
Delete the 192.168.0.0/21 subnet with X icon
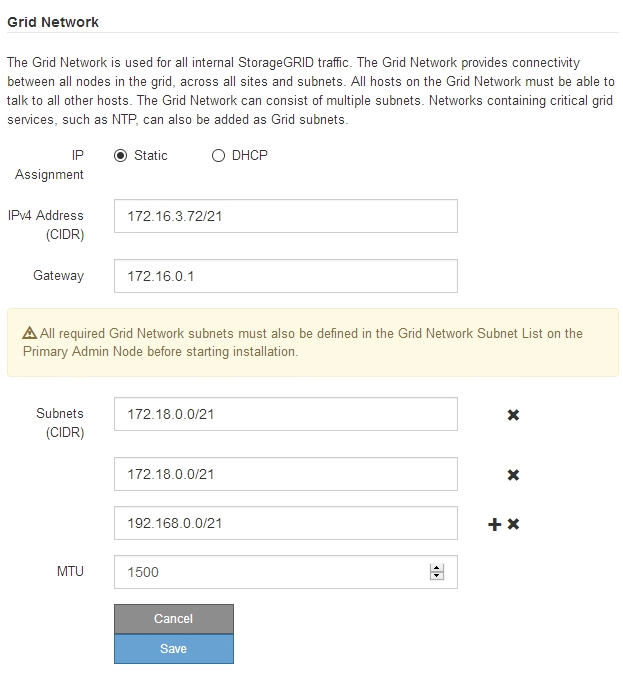(513, 524)
